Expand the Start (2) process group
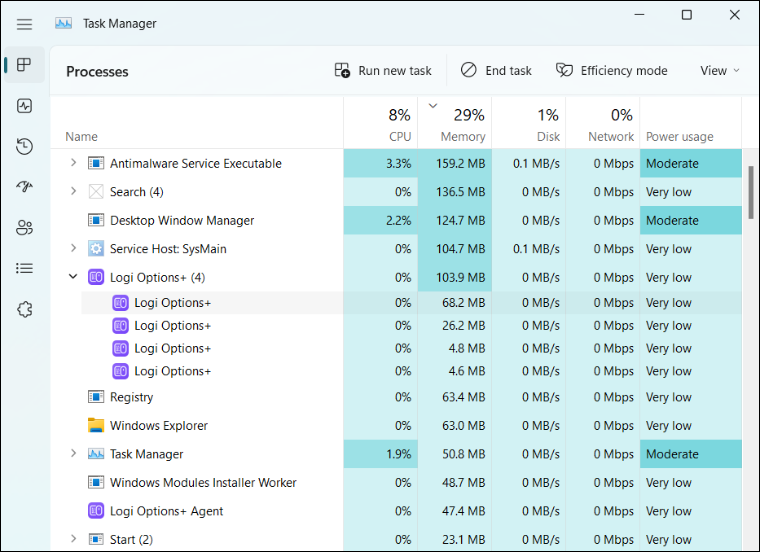Screen dimensions: 760x552 point(73,540)
